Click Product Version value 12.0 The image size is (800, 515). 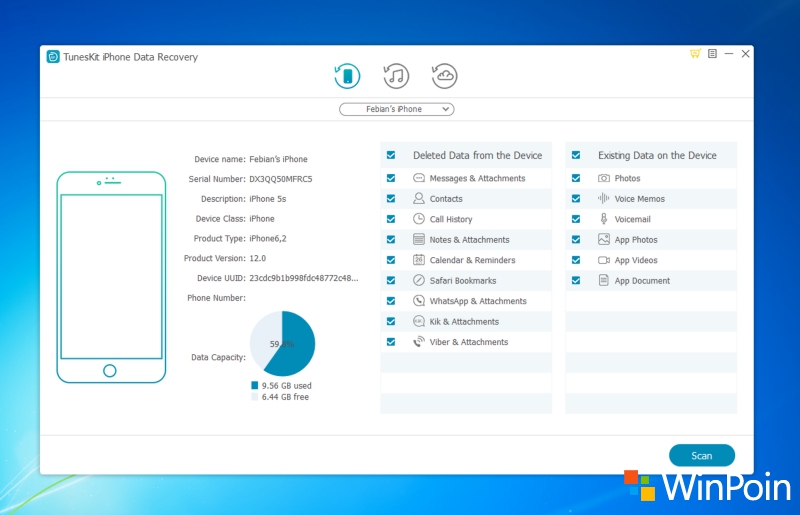pyautogui.click(x=258, y=258)
